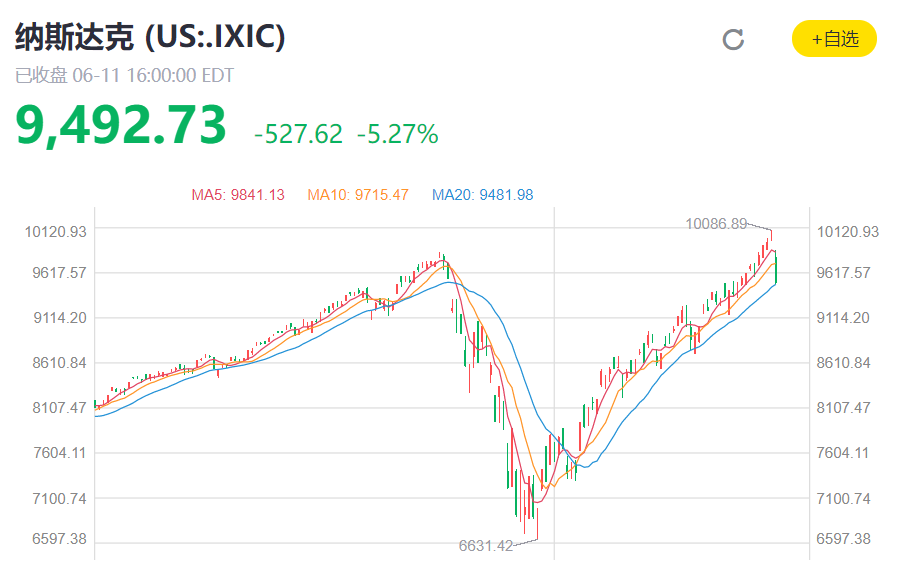Click the 9114.20 label on left axis
Screen dimensions: 908x576
tap(56, 318)
